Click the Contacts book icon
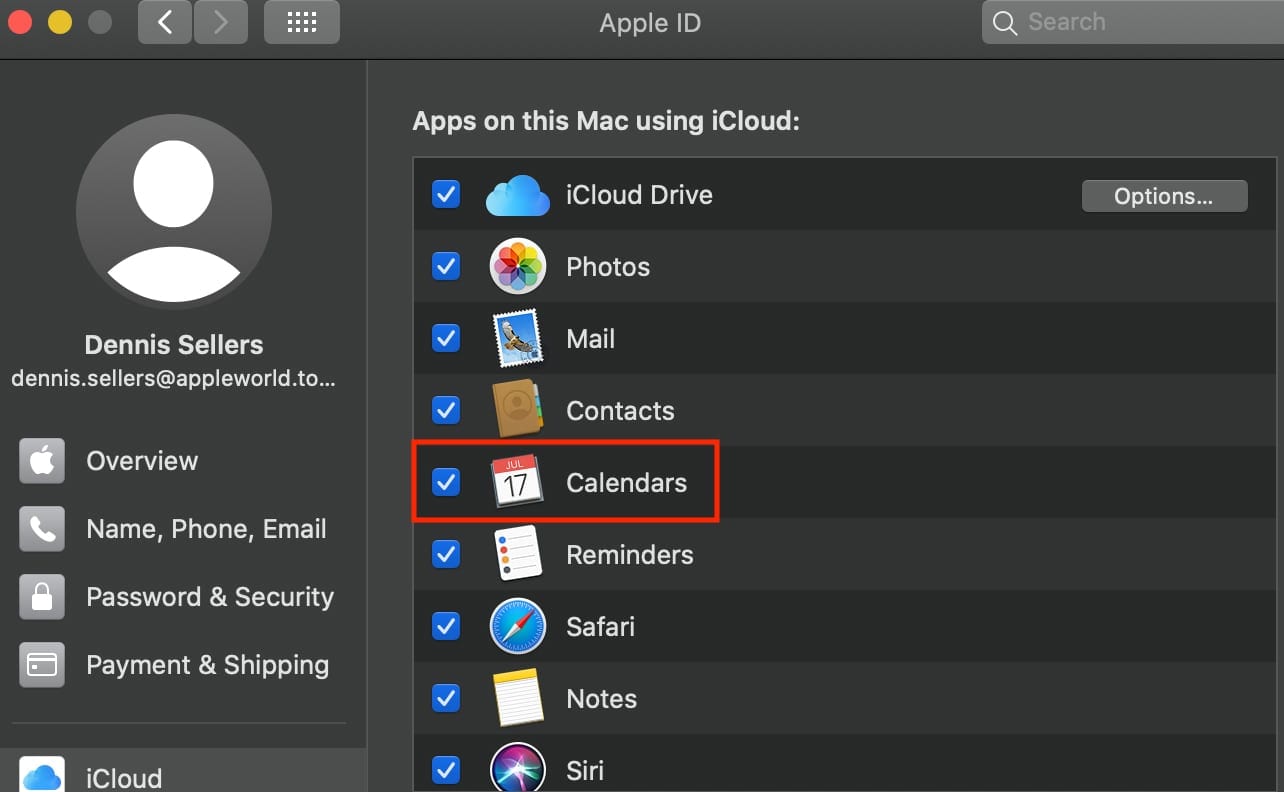 pos(517,411)
